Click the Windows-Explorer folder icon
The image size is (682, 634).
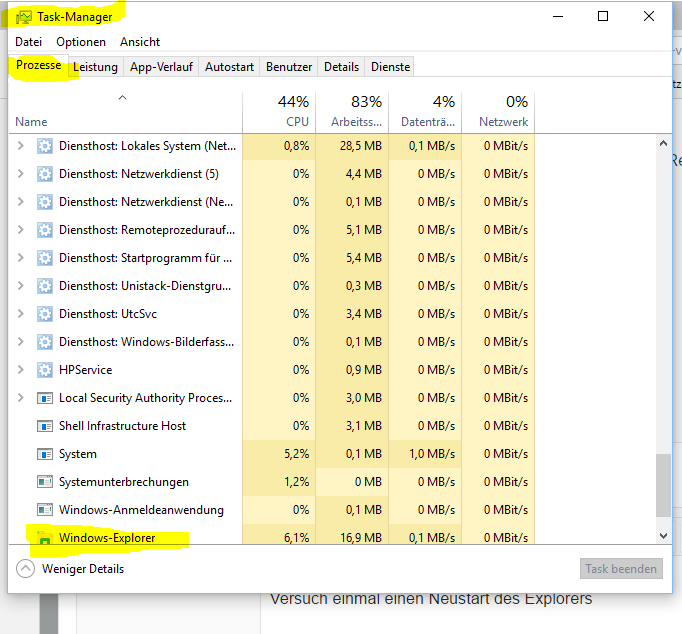44,538
